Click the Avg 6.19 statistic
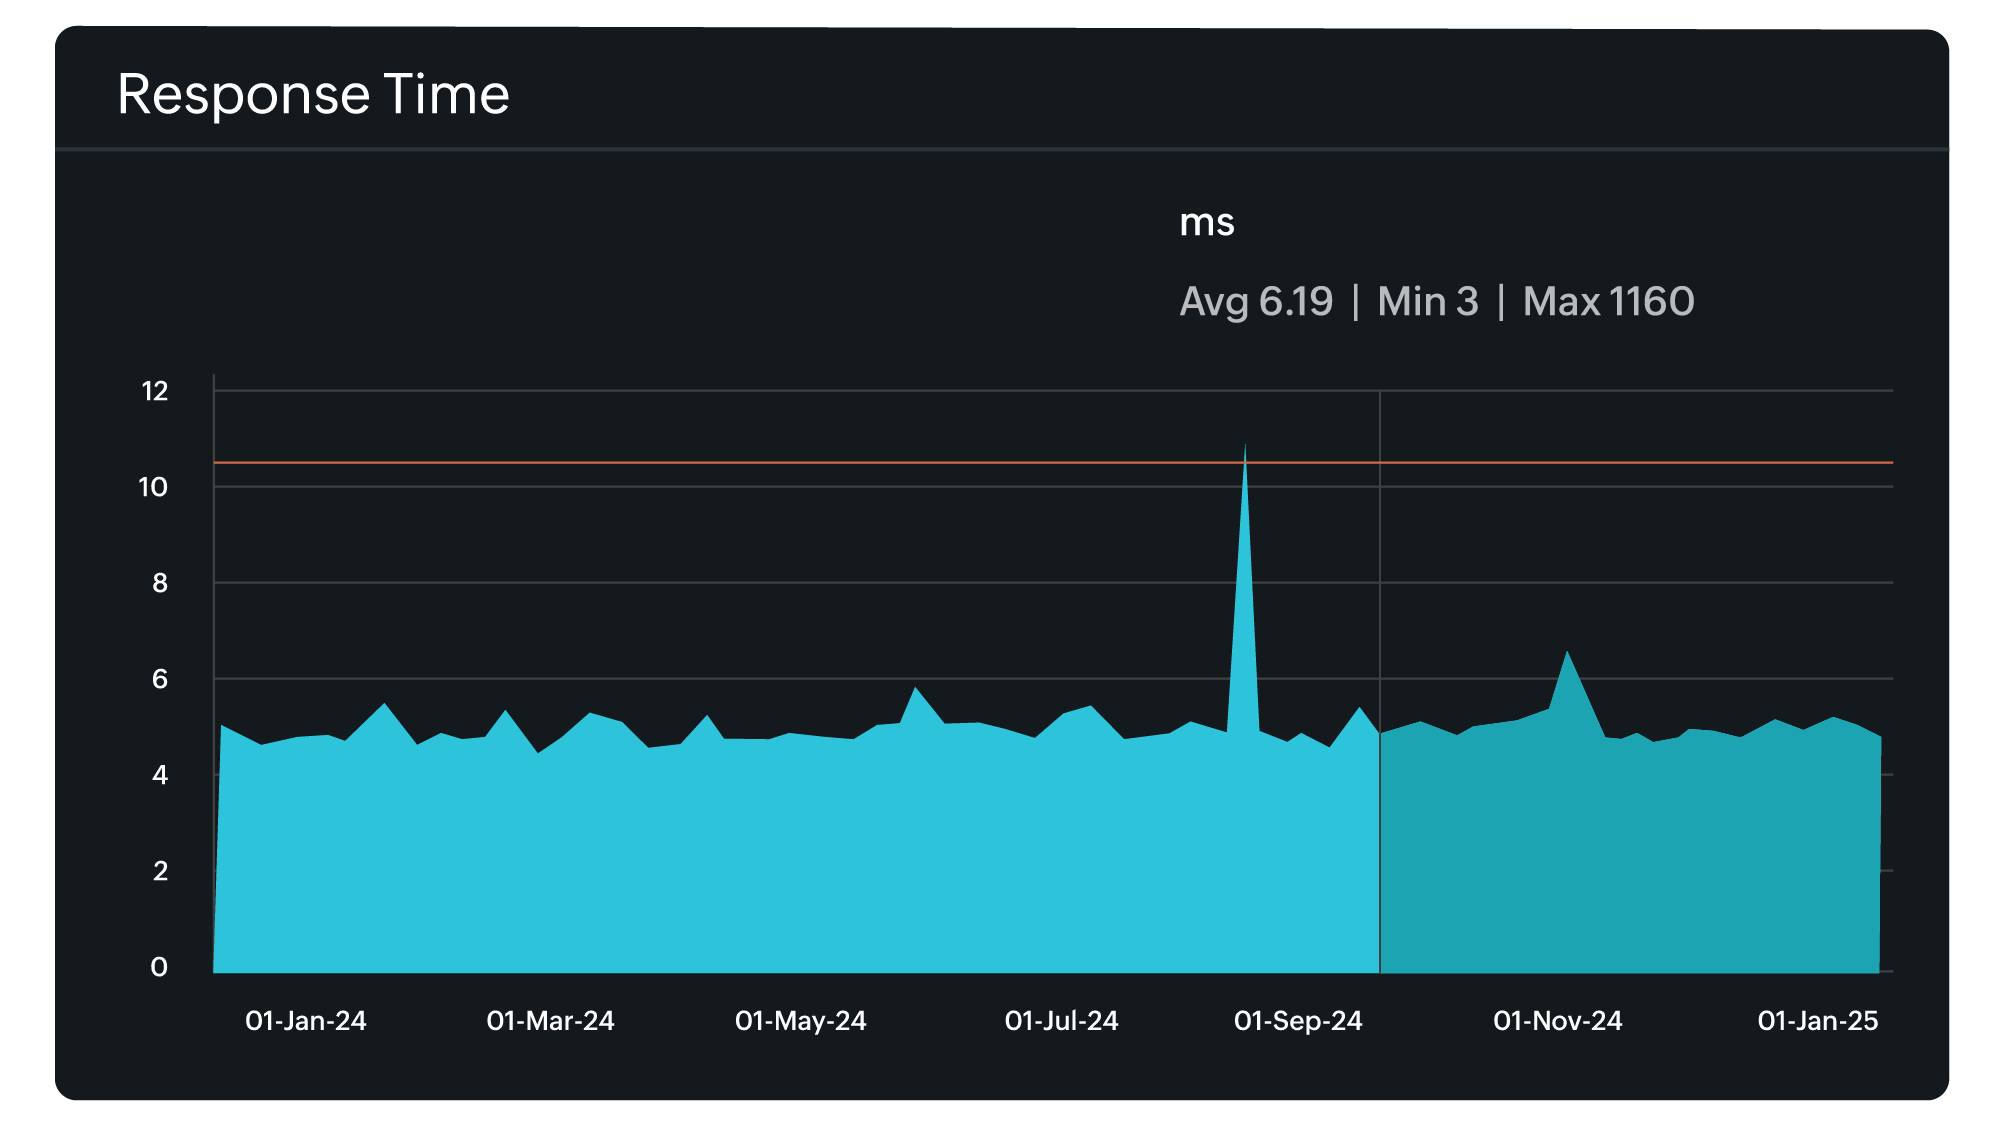The height and width of the screenshot is (1136, 2000). [x=1256, y=301]
